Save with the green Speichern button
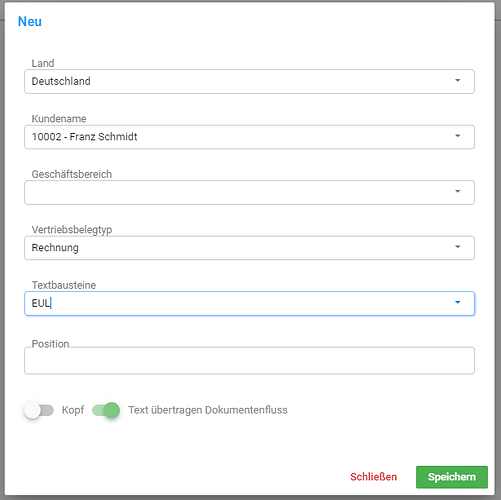 (x=452, y=477)
